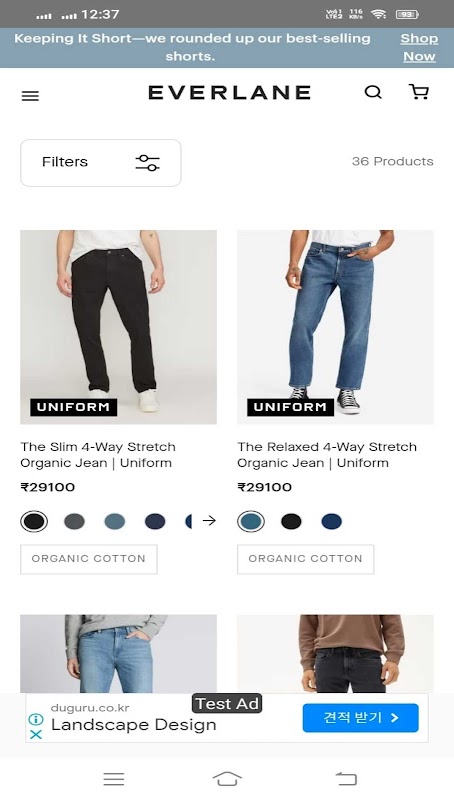Open the Relaxed jean product image
Image resolution: width=454 pixels, height=800 pixels.
[335, 327]
